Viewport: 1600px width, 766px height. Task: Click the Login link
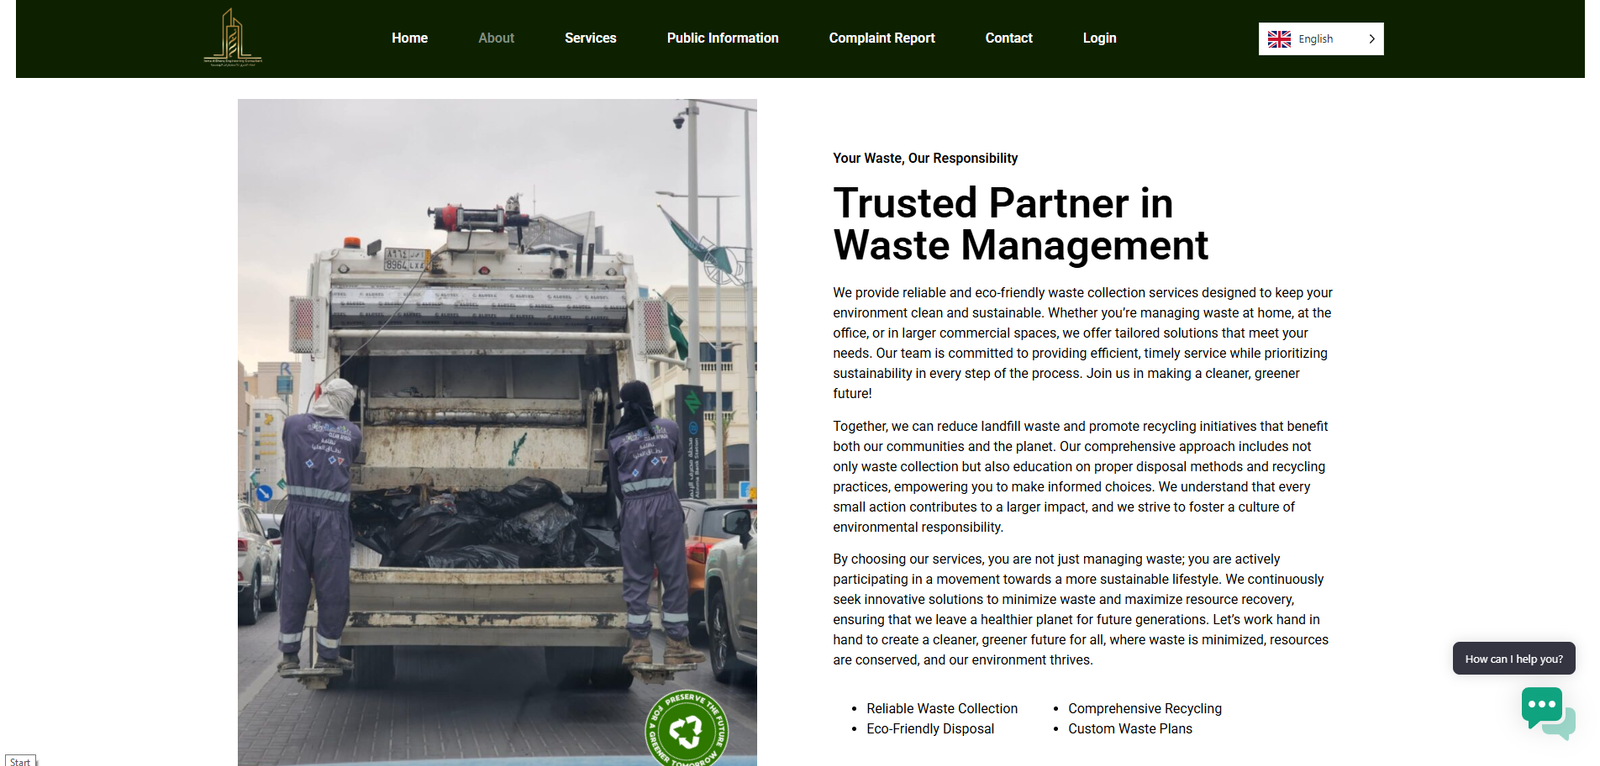(x=1099, y=38)
